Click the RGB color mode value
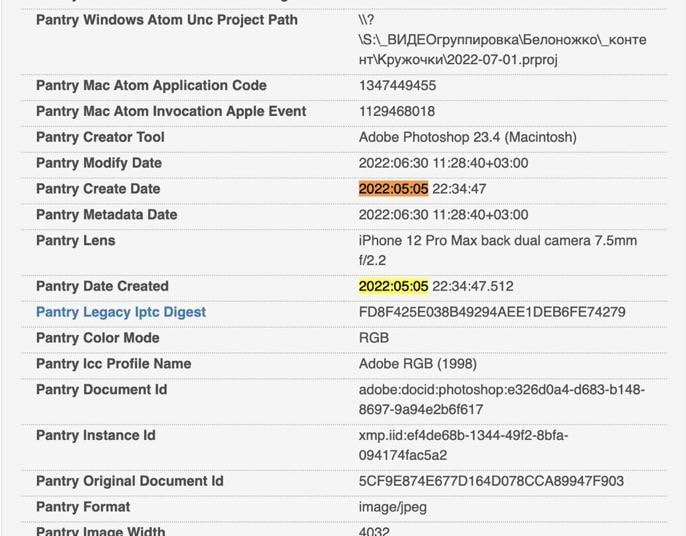This screenshot has width=686, height=536. [374, 338]
